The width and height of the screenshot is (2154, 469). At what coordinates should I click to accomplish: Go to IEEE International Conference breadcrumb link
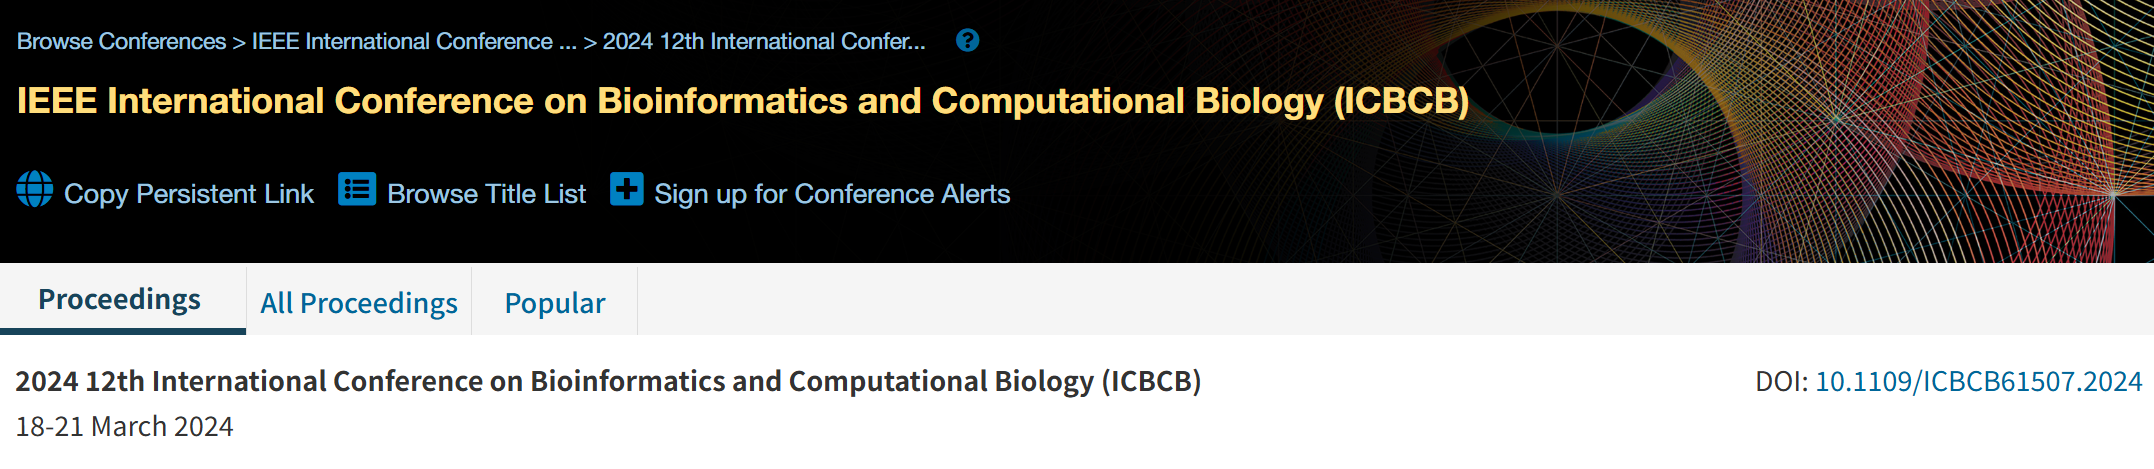point(414,42)
